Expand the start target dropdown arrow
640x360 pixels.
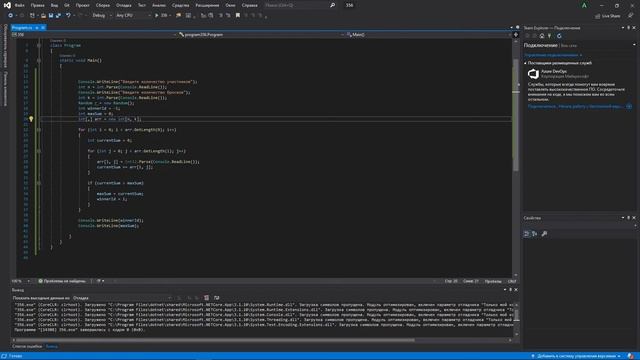coord(170,16)
